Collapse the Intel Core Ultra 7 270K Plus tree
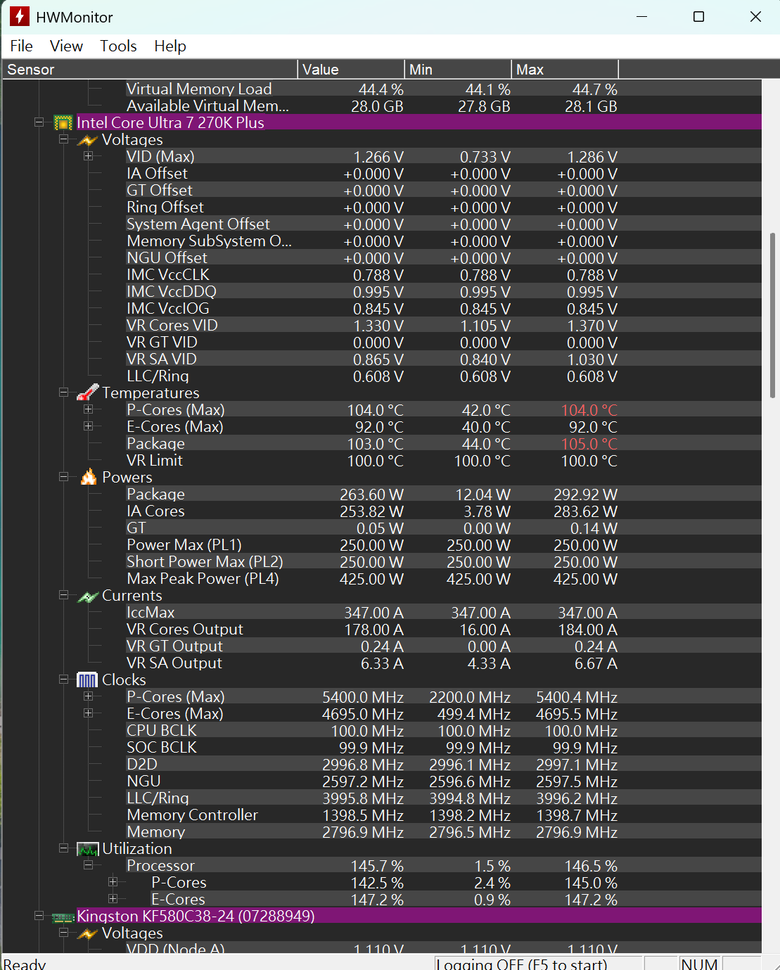The height and width of the screenshot is (970, 780). 39,122
